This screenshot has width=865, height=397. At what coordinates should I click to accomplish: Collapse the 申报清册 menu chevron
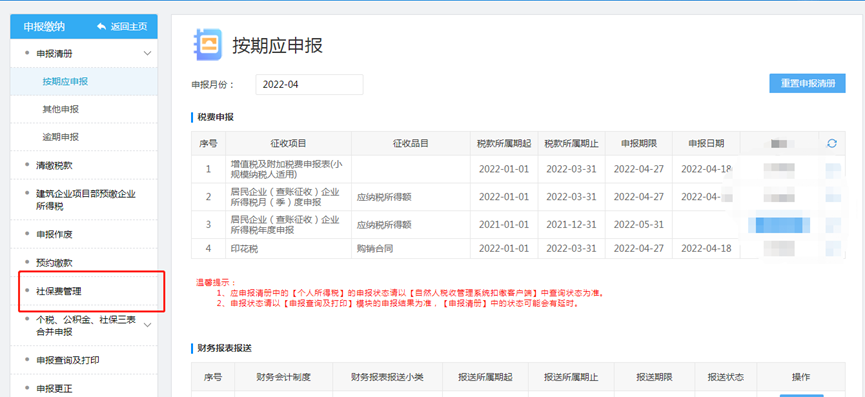147,53
